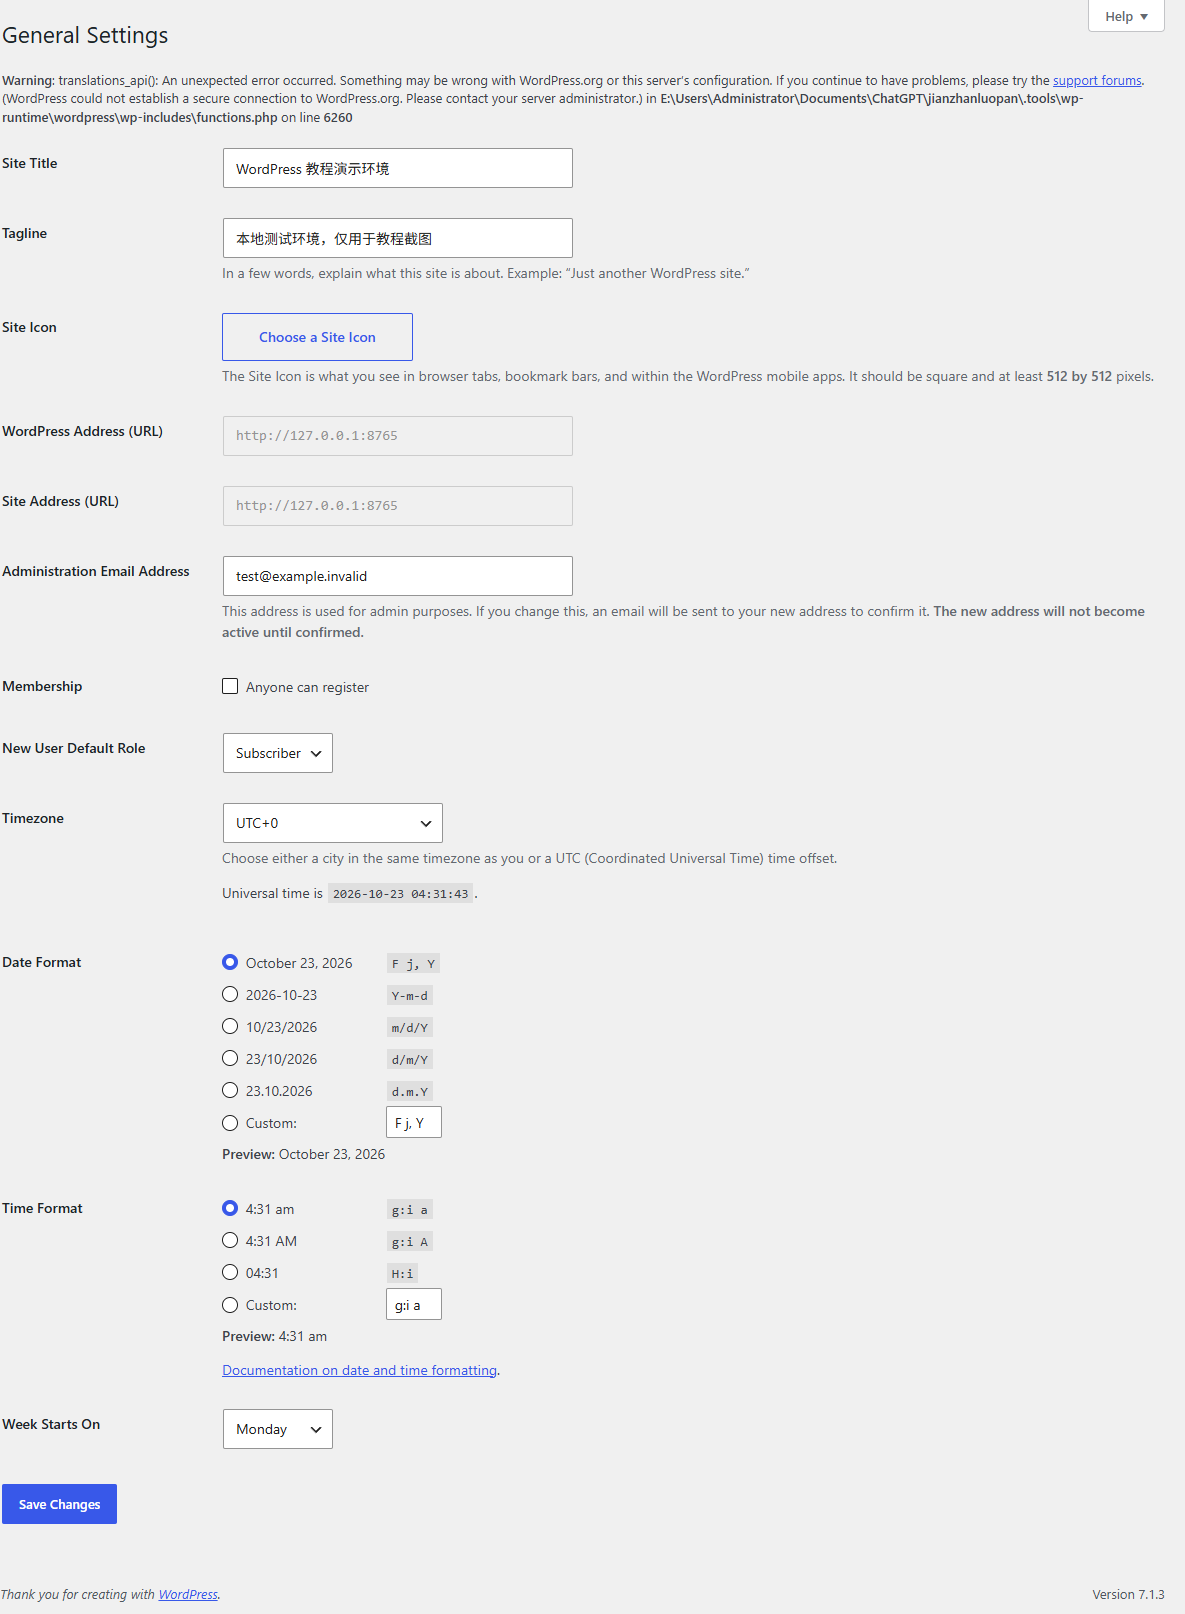Click the General Settings heading
The image size is (1185, 1614).
(85, 35)
